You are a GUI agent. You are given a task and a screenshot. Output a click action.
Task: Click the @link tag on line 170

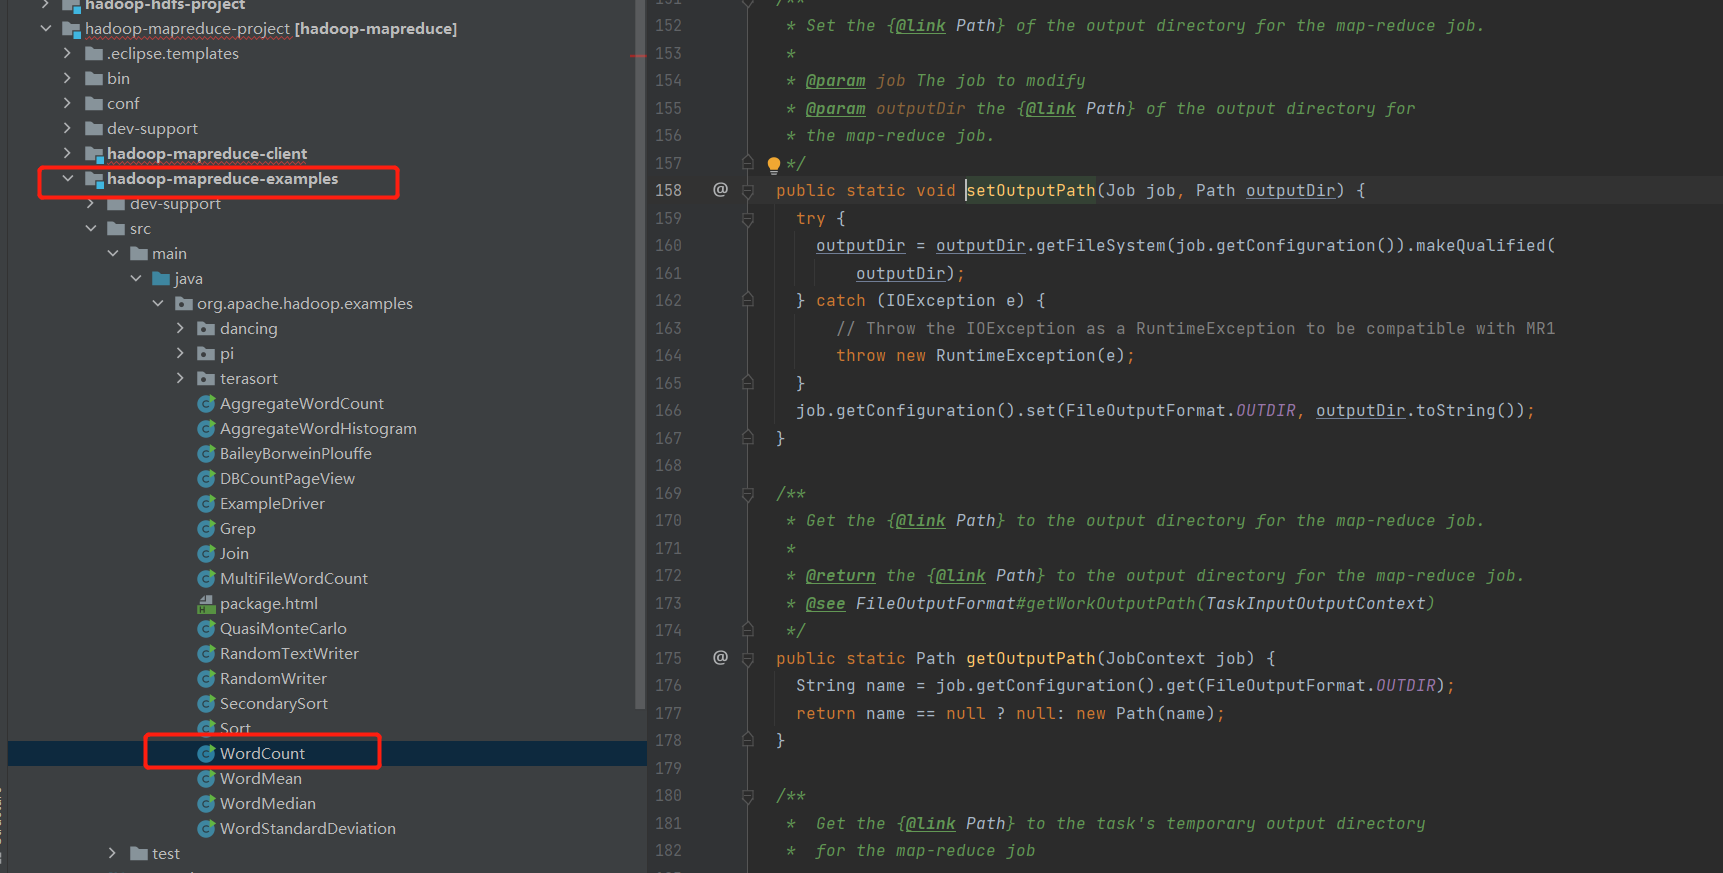point(920,520)
